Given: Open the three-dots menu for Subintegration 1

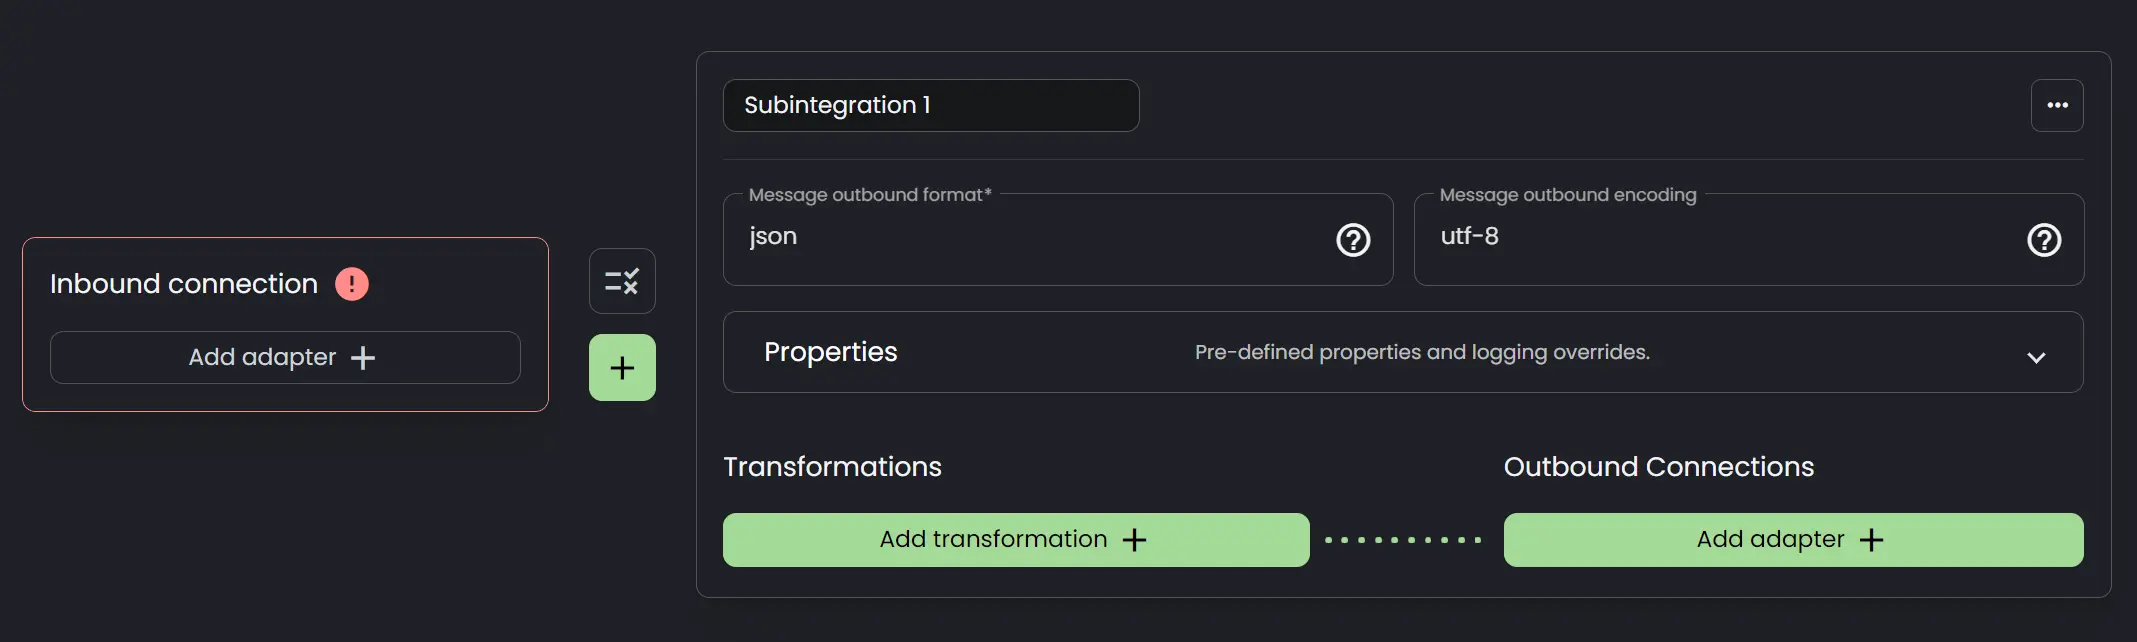Looking at the screenshot, I should coord(2057,105).
